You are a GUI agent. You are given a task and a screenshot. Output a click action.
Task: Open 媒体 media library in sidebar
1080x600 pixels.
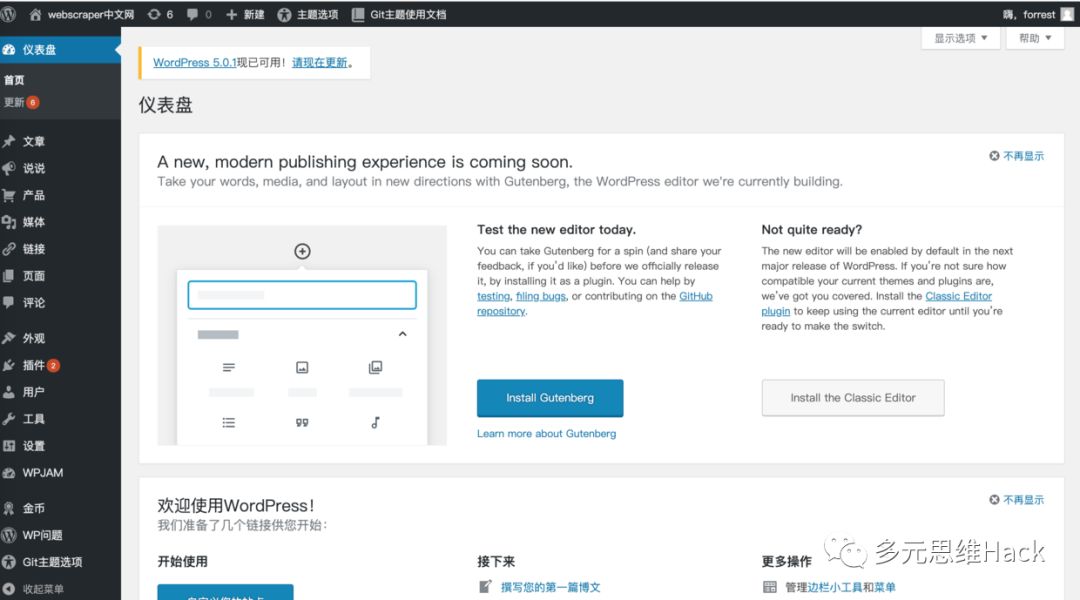click(60, 222)
